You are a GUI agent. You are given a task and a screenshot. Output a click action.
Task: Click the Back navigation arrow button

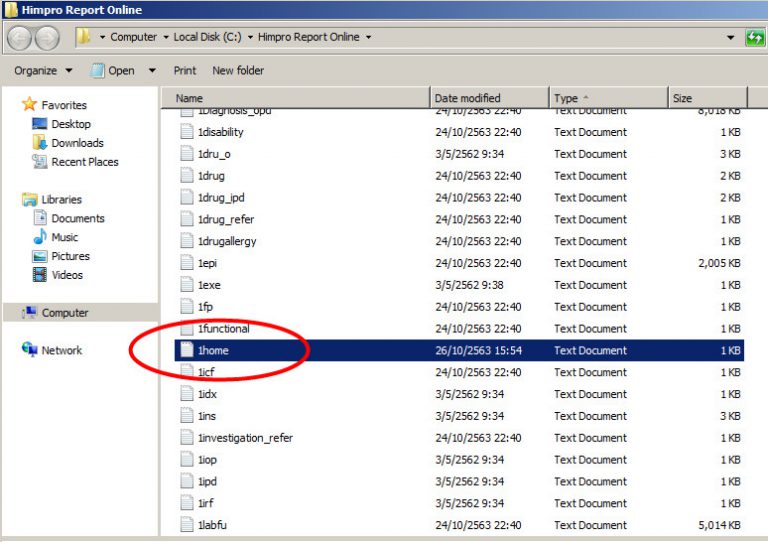pyautogui.click(x=20, y=38)
